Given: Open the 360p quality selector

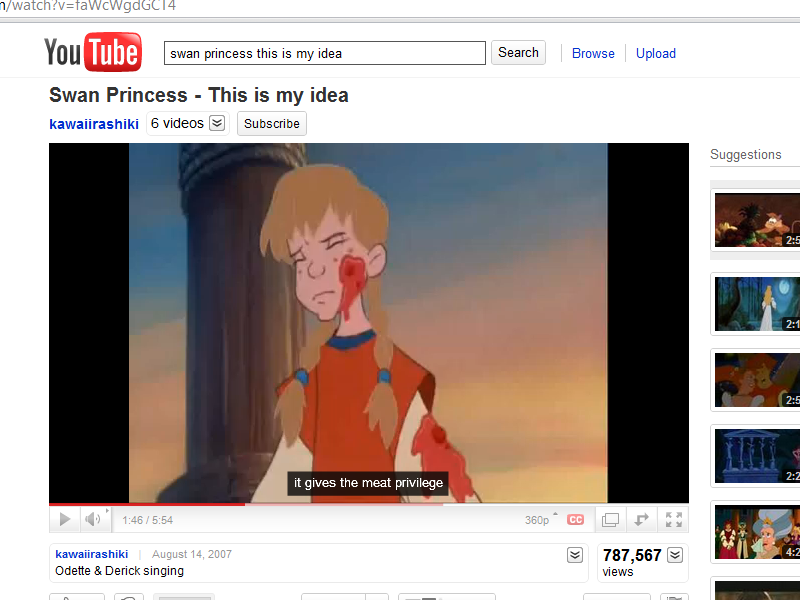Looking at the screenshot, I should [541, 519].
